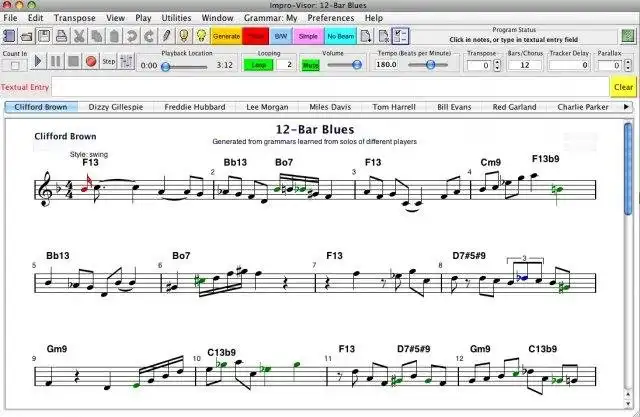
Task: Delete chorus with the page-x icon
Action: click(x=384, y=36)
